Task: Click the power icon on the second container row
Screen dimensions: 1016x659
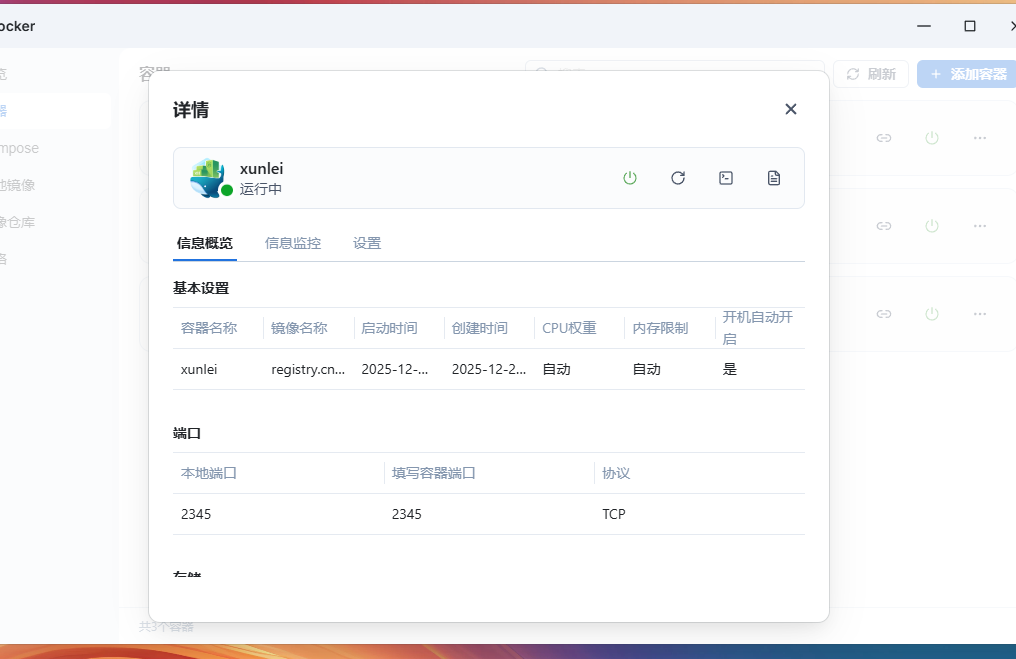Action: coord(932,226)
